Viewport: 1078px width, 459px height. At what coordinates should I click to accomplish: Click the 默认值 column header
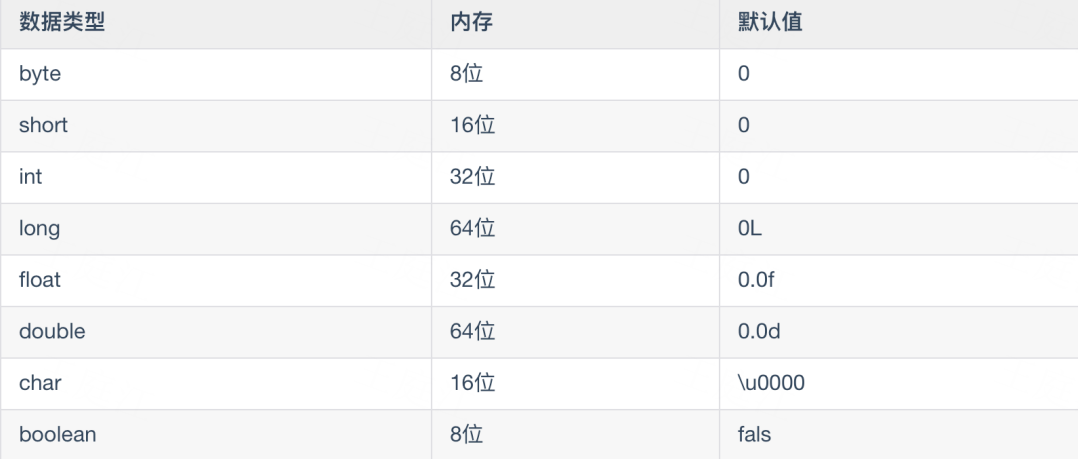[899, 24]
